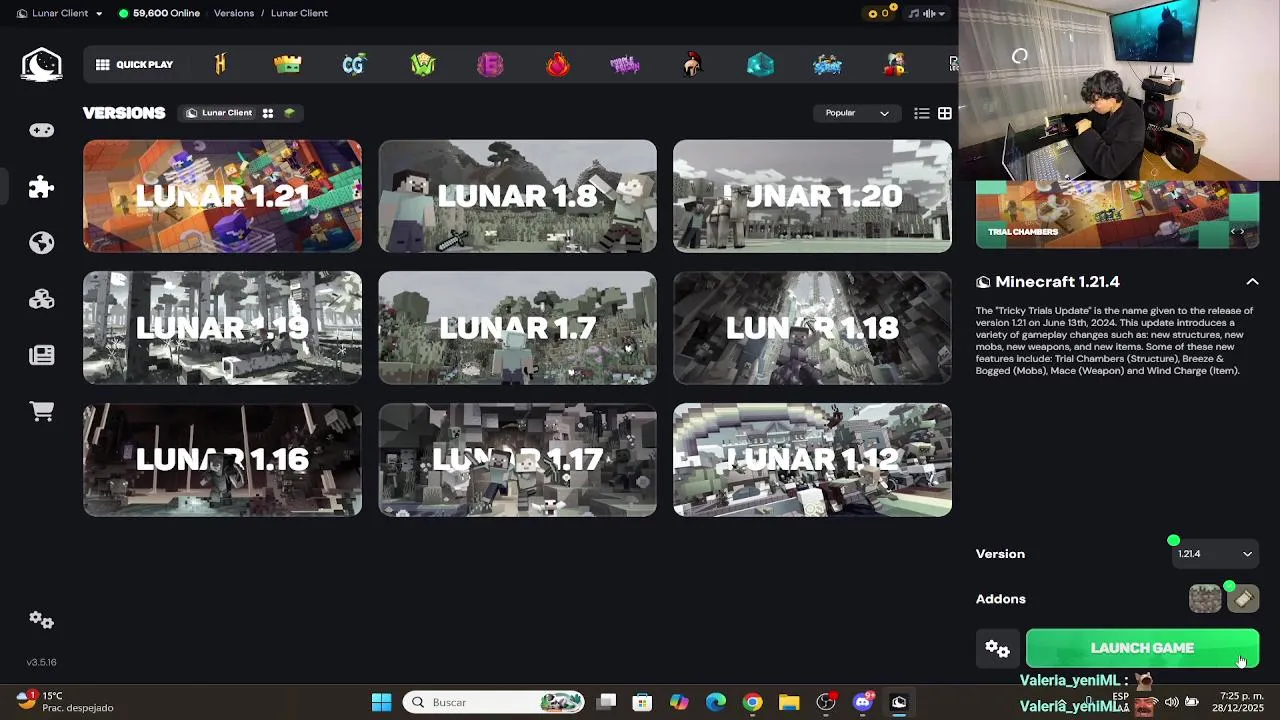The width and height of the screenshot is (1280, 720).
Task: Select the red flame server icon
Action: (557, 65)
